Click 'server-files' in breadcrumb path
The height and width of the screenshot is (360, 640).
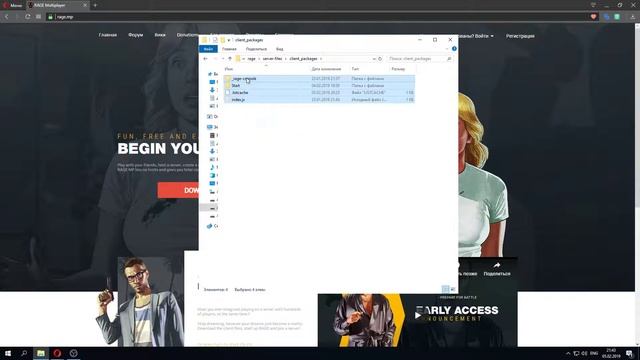273,59
